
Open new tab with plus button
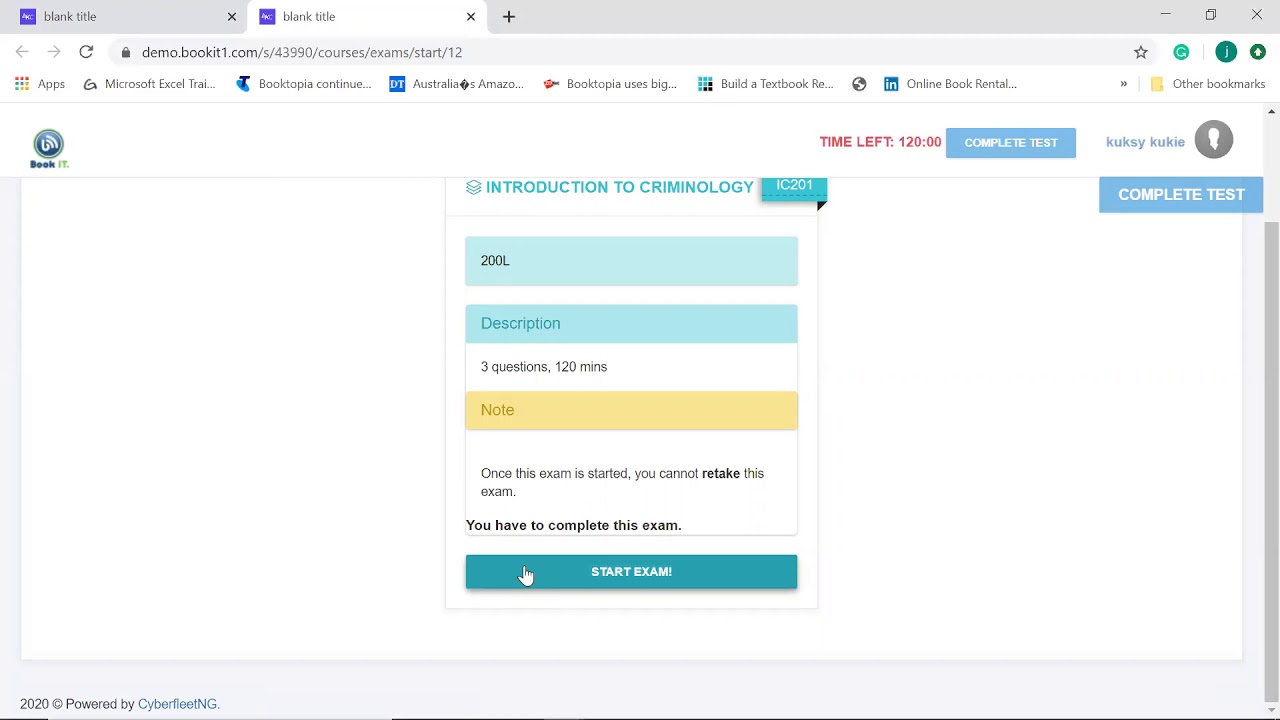tap(509, 16)
